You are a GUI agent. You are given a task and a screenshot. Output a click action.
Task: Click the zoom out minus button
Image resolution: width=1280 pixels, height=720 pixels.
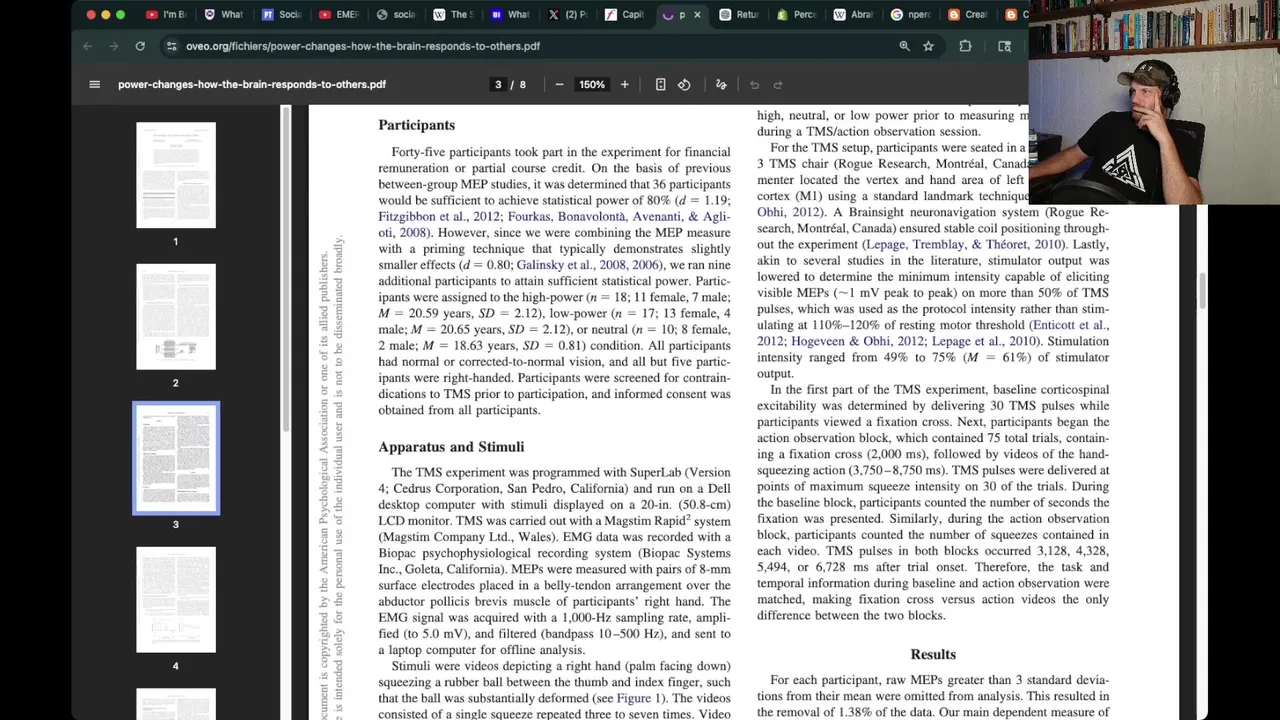click(559, 85)
